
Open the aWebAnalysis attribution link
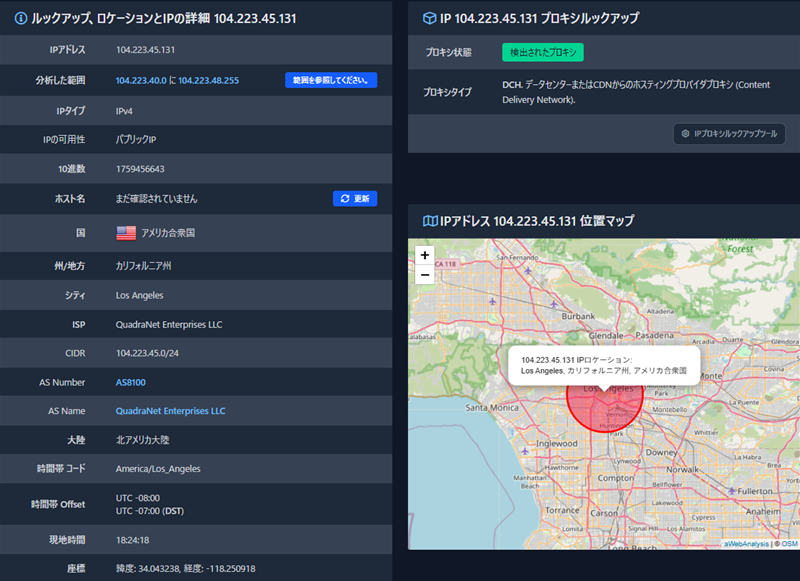pyautogui.click(x=746, y=544)
